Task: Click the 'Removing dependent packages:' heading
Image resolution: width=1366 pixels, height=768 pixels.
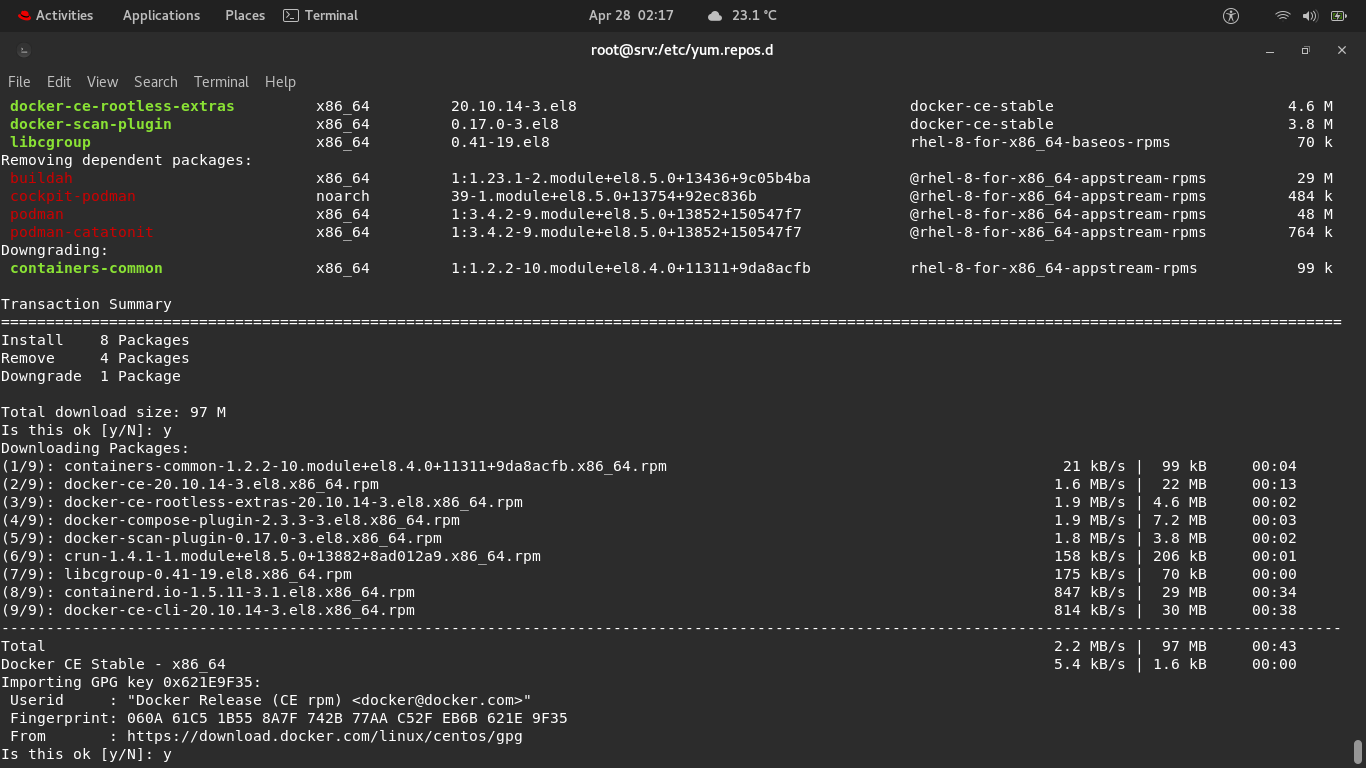Action: (x=127, y=160)
